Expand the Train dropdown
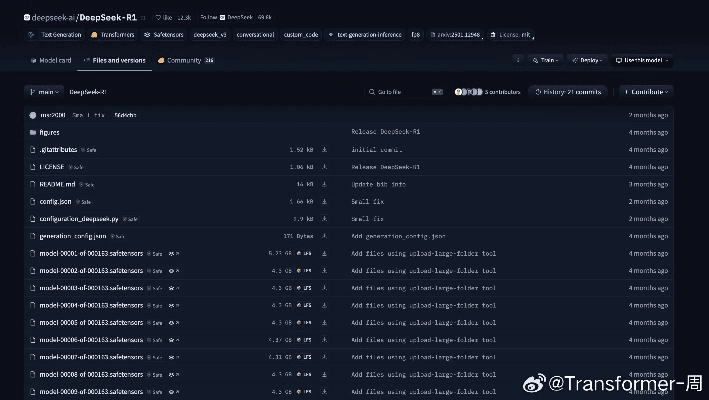This screenshot has width=709, height=400. pyautogui.click(x=546, y=60)
